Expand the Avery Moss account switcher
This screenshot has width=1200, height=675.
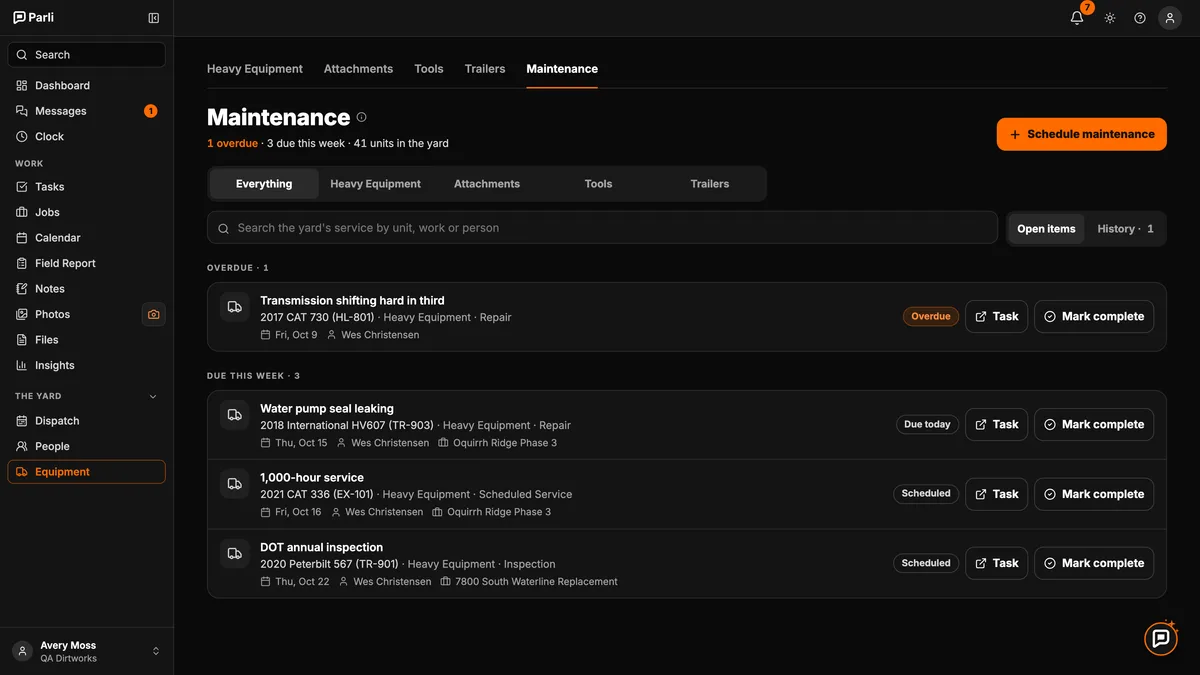click(x=87, y=651)
